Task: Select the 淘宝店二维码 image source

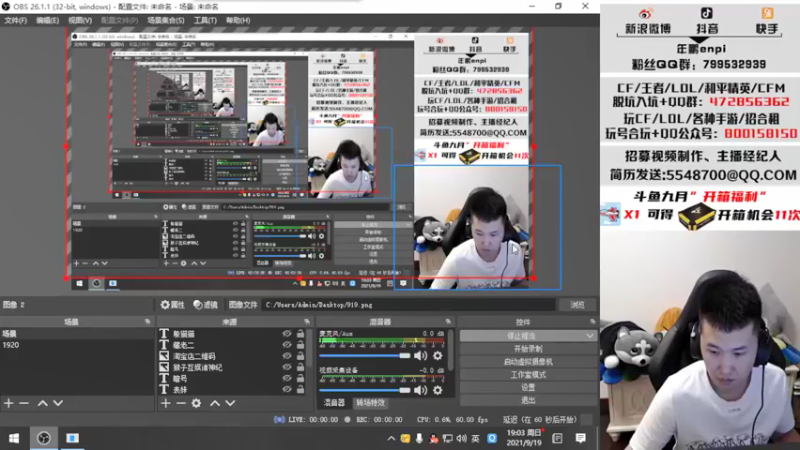Action: 194,356
